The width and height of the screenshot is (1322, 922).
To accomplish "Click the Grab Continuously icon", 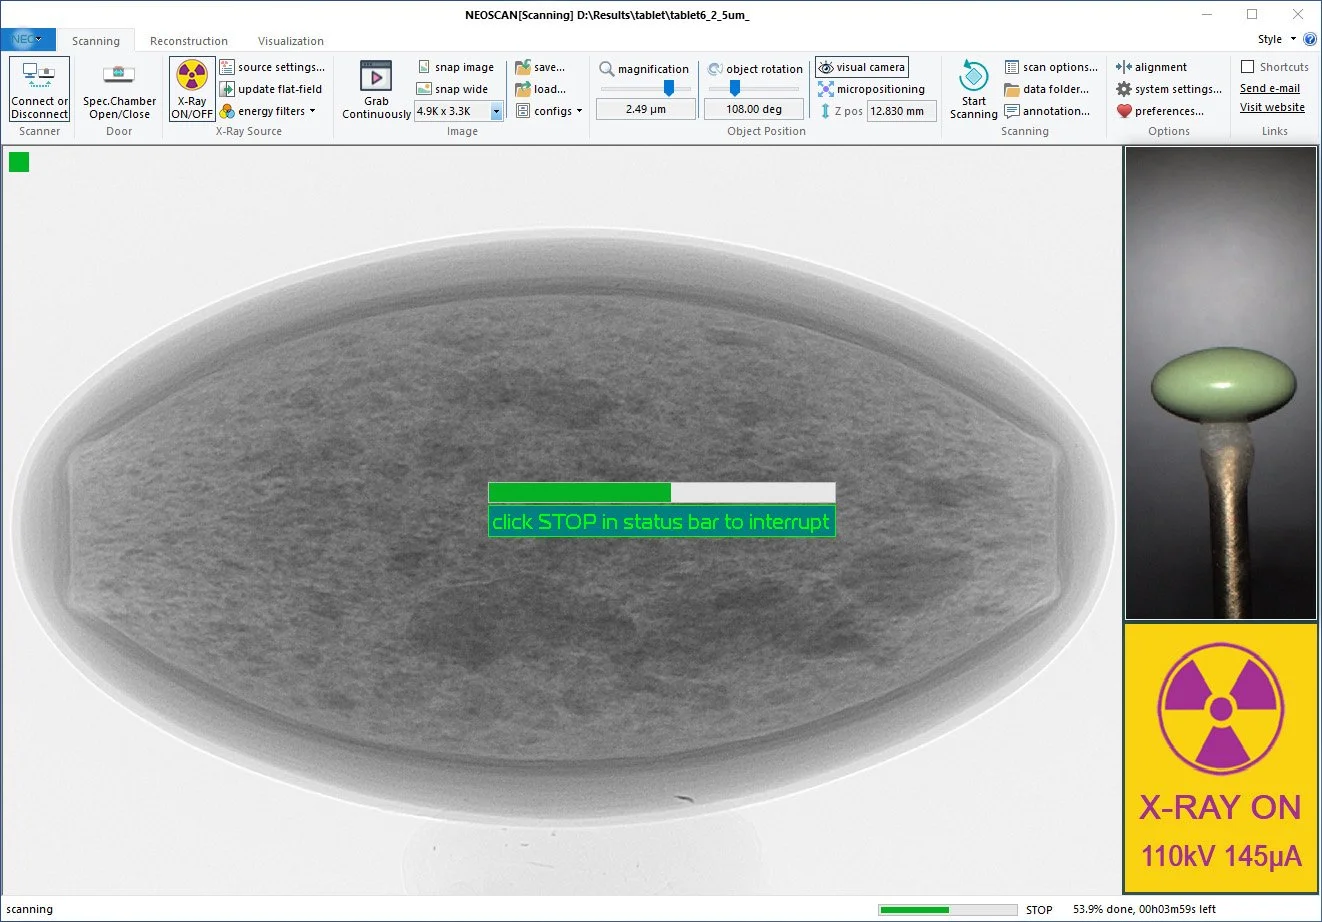I will pyautogui.click(x=376, y=76).
